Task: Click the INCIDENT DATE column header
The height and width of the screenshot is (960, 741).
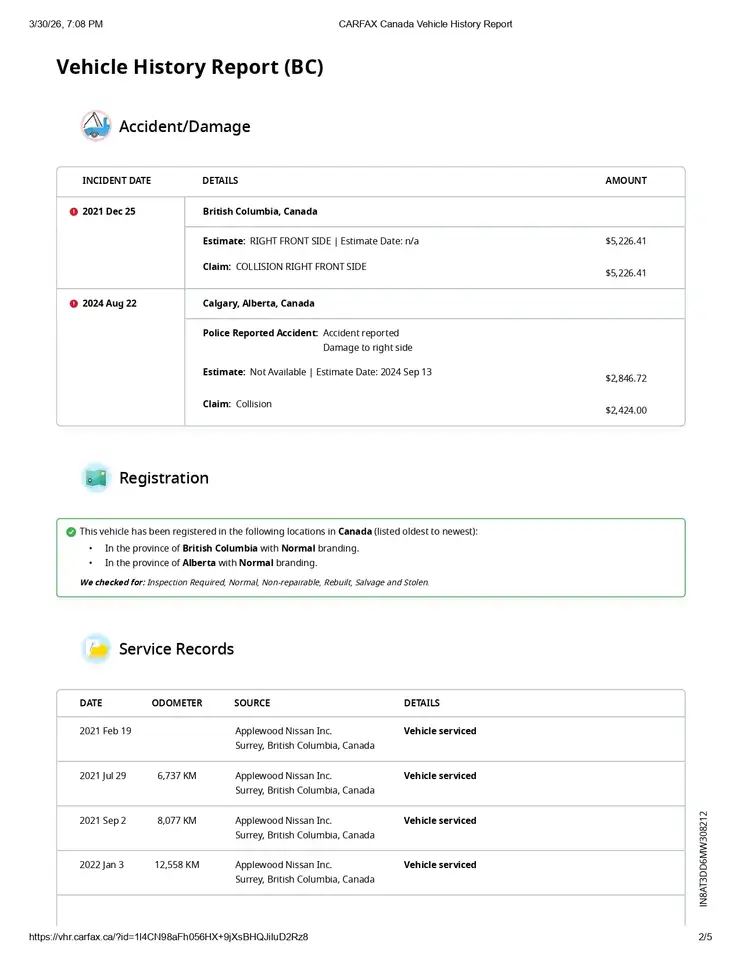Action: tap(116, 181)
